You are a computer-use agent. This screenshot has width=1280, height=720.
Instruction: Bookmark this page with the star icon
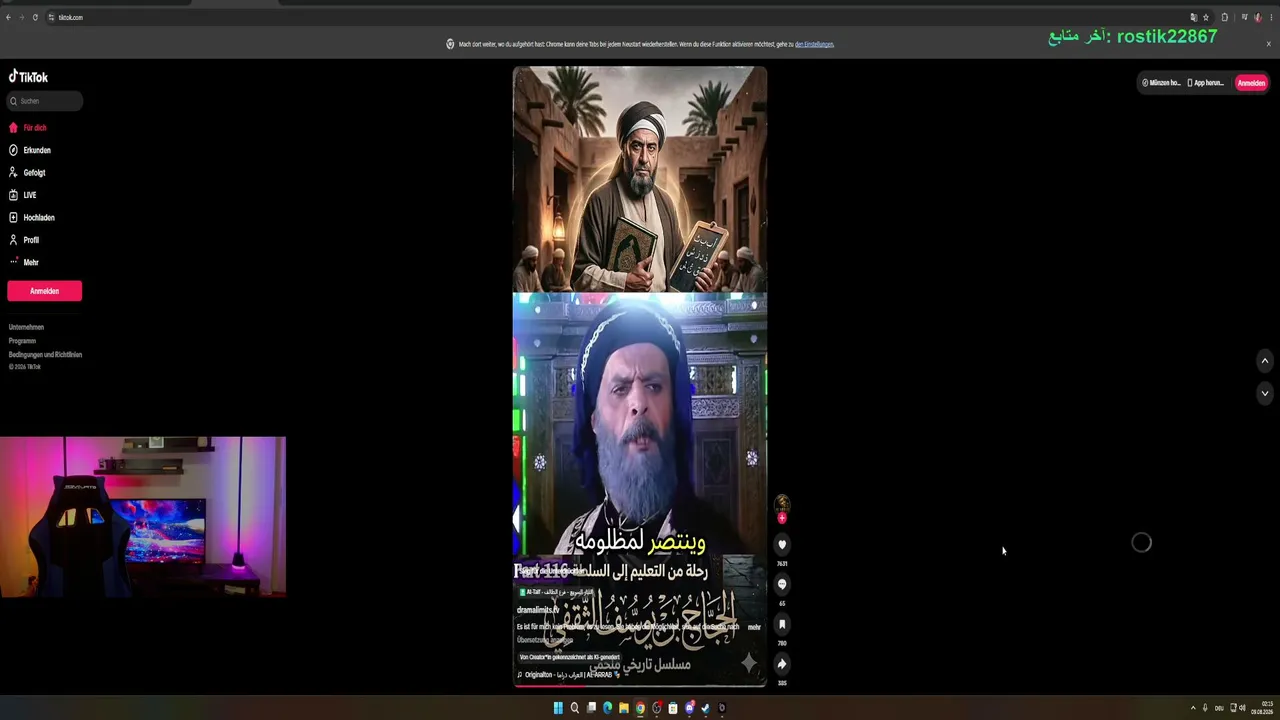[1206, 17]
